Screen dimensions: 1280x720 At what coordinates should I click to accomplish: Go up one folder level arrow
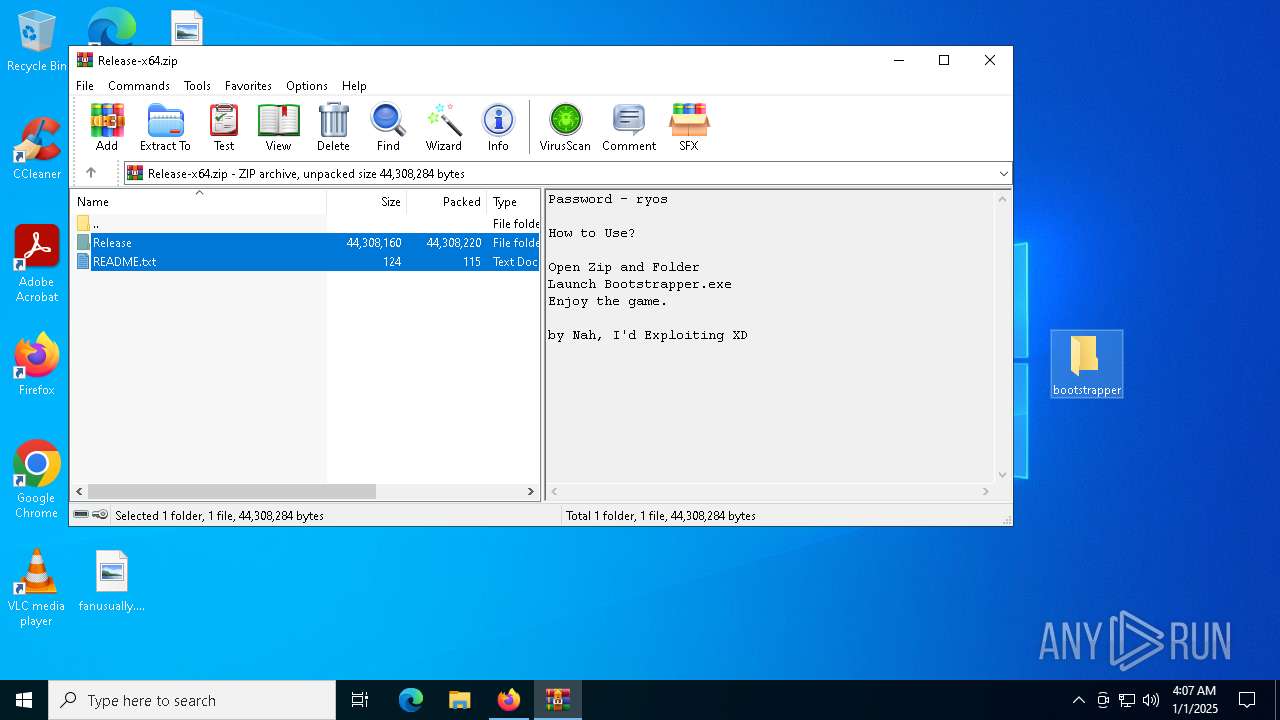tap(91, 173)
